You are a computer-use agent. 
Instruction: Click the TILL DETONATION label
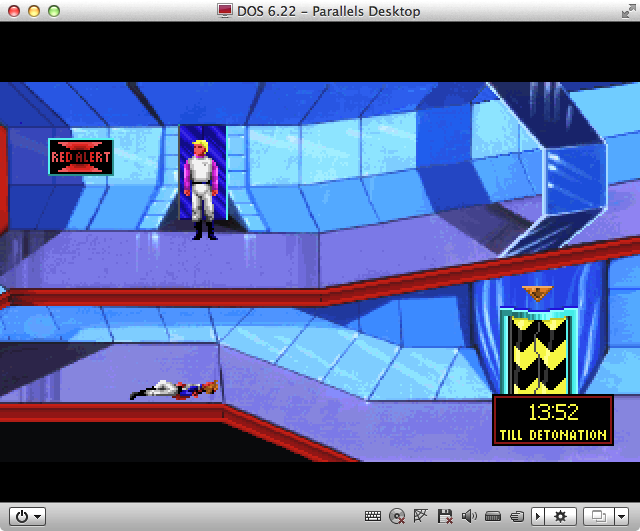(x=553, y=435)
